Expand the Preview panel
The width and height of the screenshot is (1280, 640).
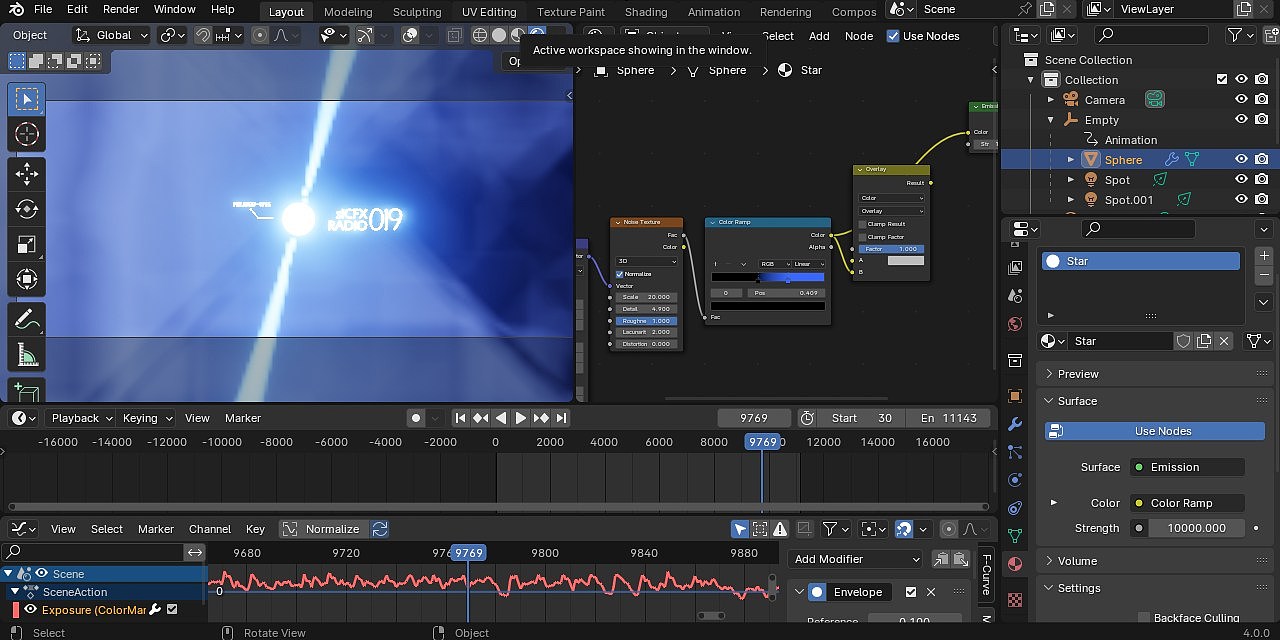[1077, 374]
